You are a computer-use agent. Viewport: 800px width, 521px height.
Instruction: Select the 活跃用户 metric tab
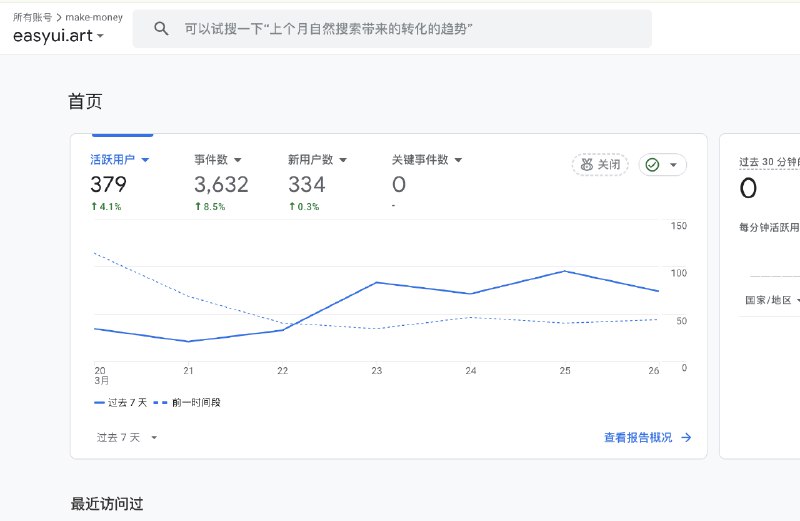pos(112,160)
